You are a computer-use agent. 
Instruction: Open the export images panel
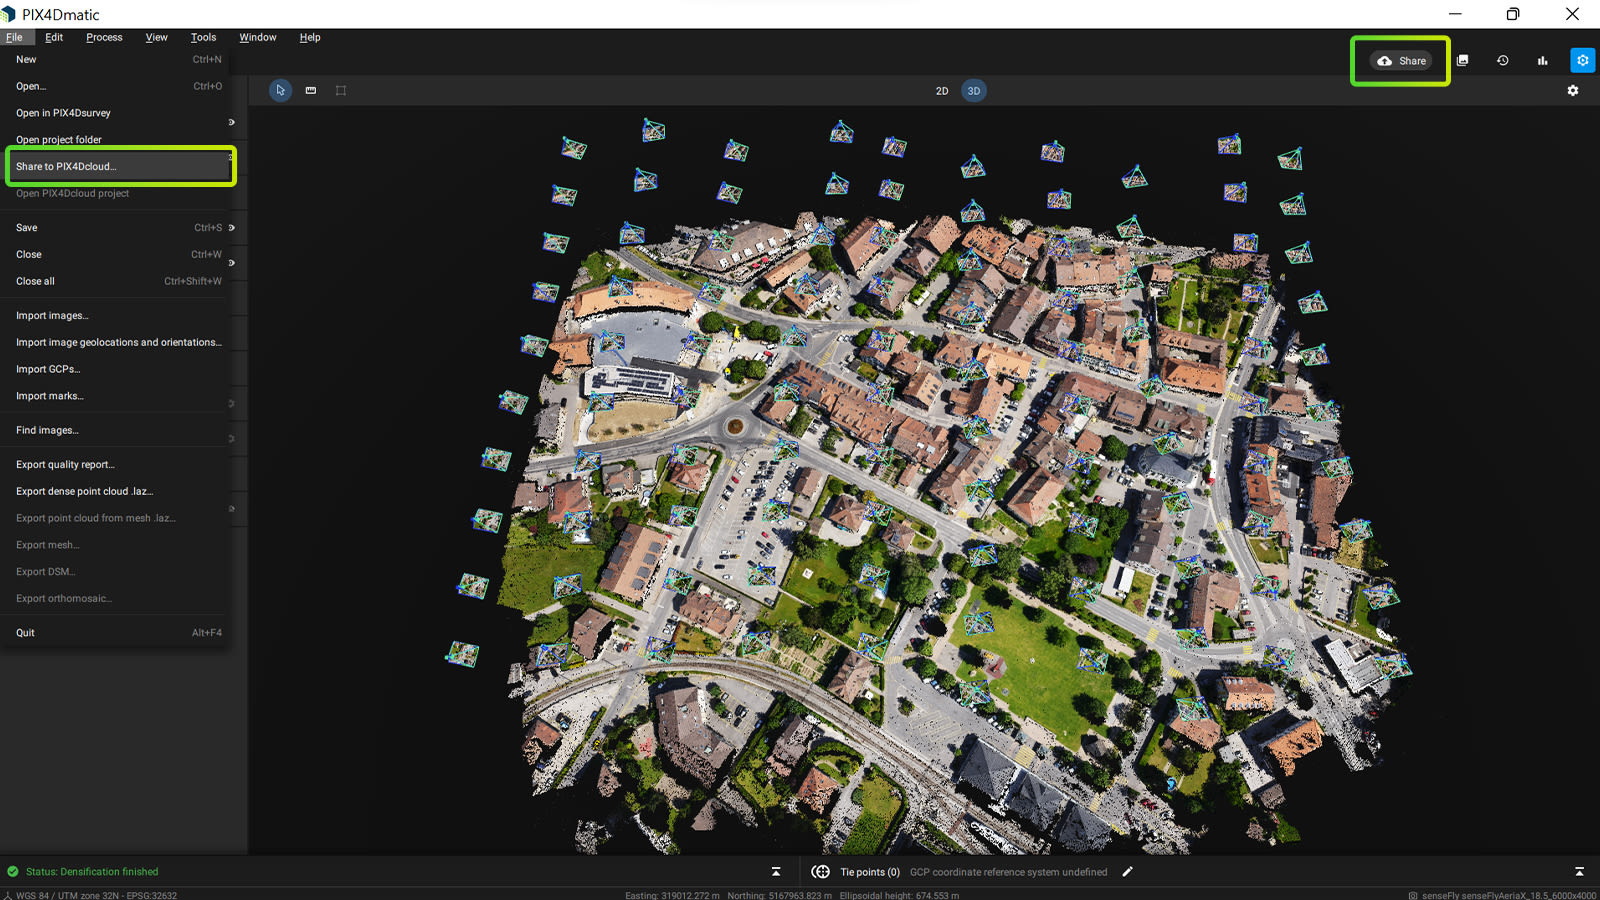coord(1462,60)
